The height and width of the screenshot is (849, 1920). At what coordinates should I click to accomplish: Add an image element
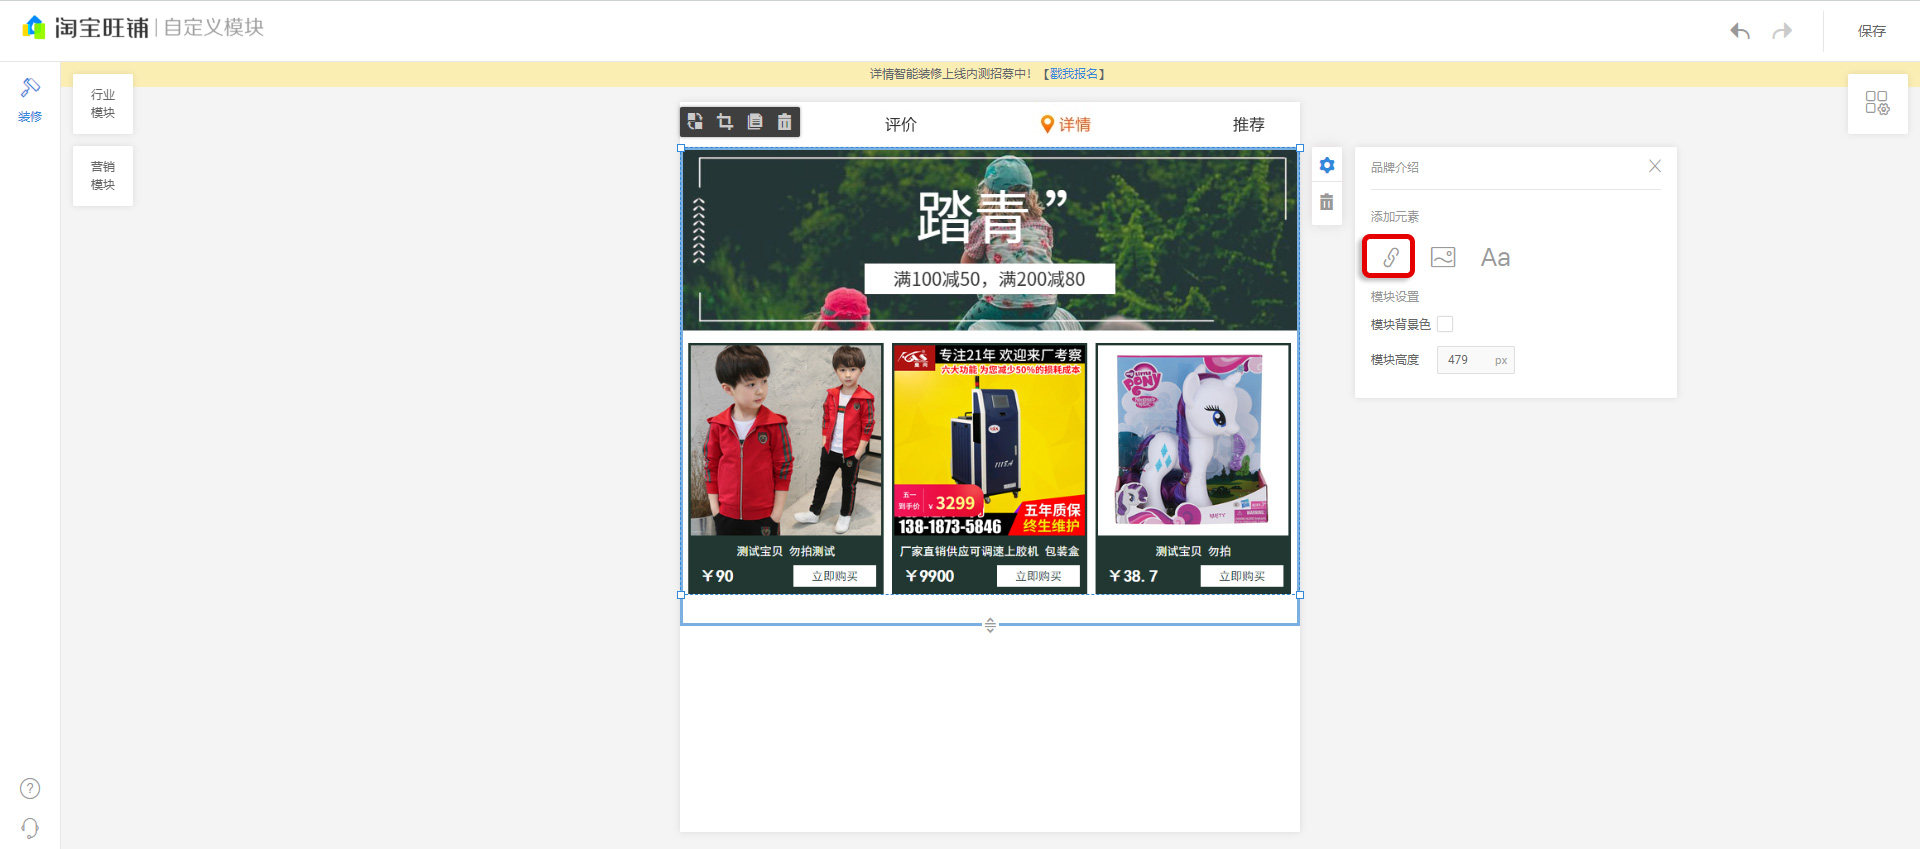coord(1443,257)
